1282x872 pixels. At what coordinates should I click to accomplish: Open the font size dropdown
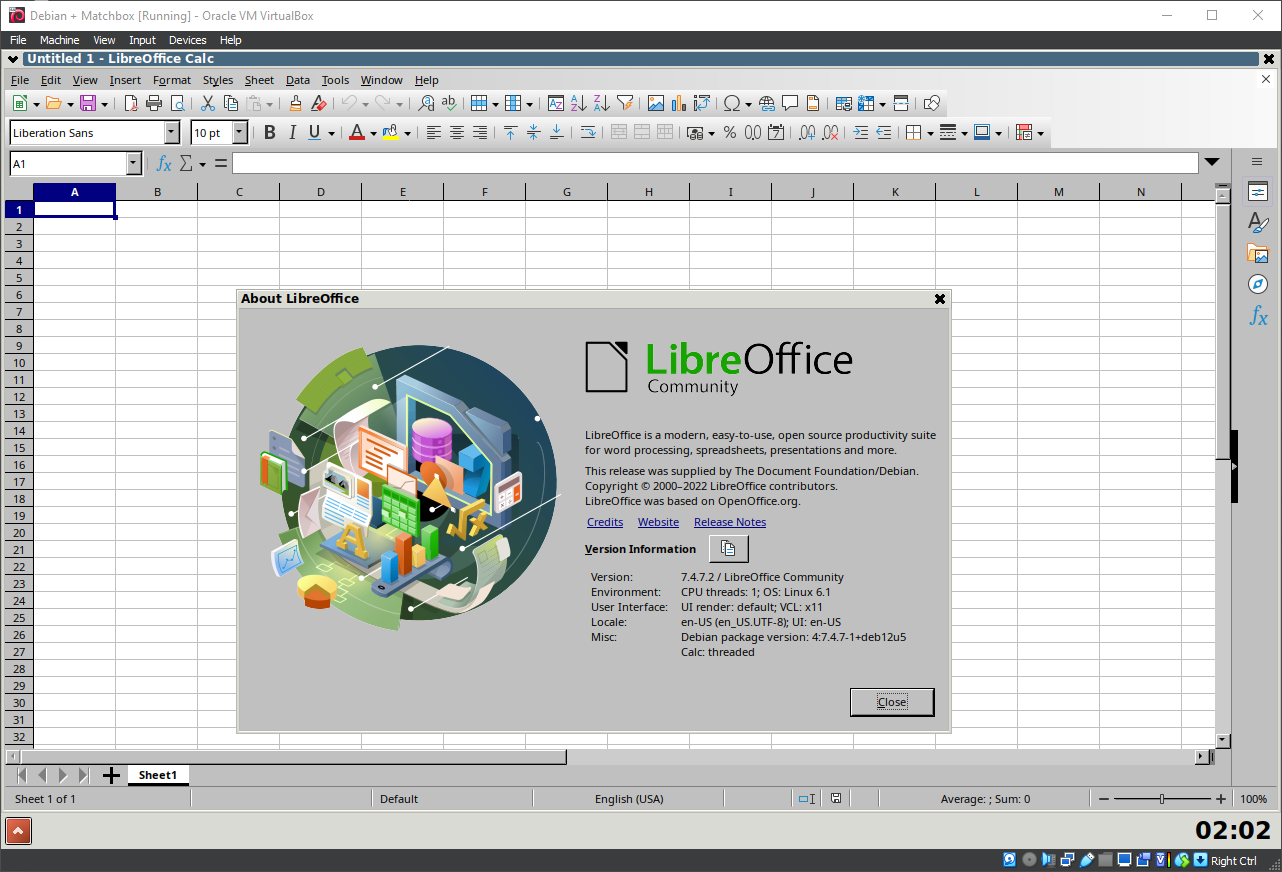click(x=237, y=132)
